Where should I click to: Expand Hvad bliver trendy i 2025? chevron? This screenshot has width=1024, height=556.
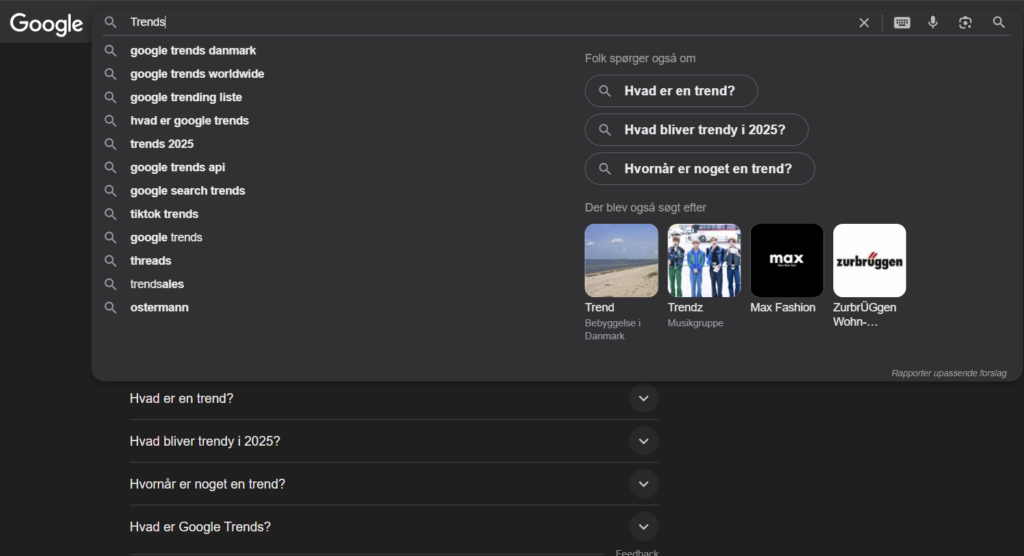[x=643, y=442]
